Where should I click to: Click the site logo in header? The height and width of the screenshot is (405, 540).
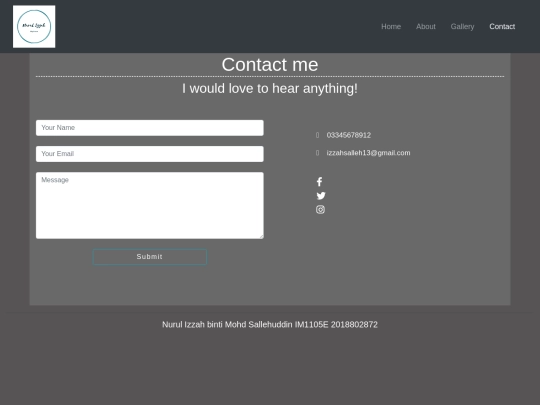pyautogui.click(x=34, y=27)
